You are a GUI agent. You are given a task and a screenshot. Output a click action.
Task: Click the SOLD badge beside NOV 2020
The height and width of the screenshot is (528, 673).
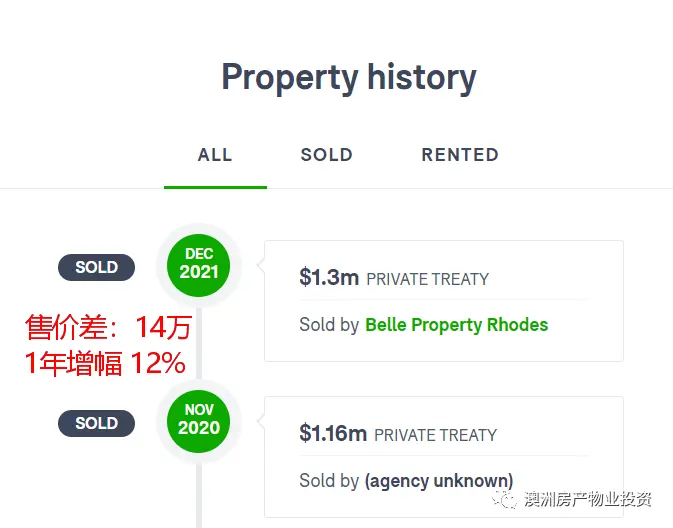click(97, 423)
